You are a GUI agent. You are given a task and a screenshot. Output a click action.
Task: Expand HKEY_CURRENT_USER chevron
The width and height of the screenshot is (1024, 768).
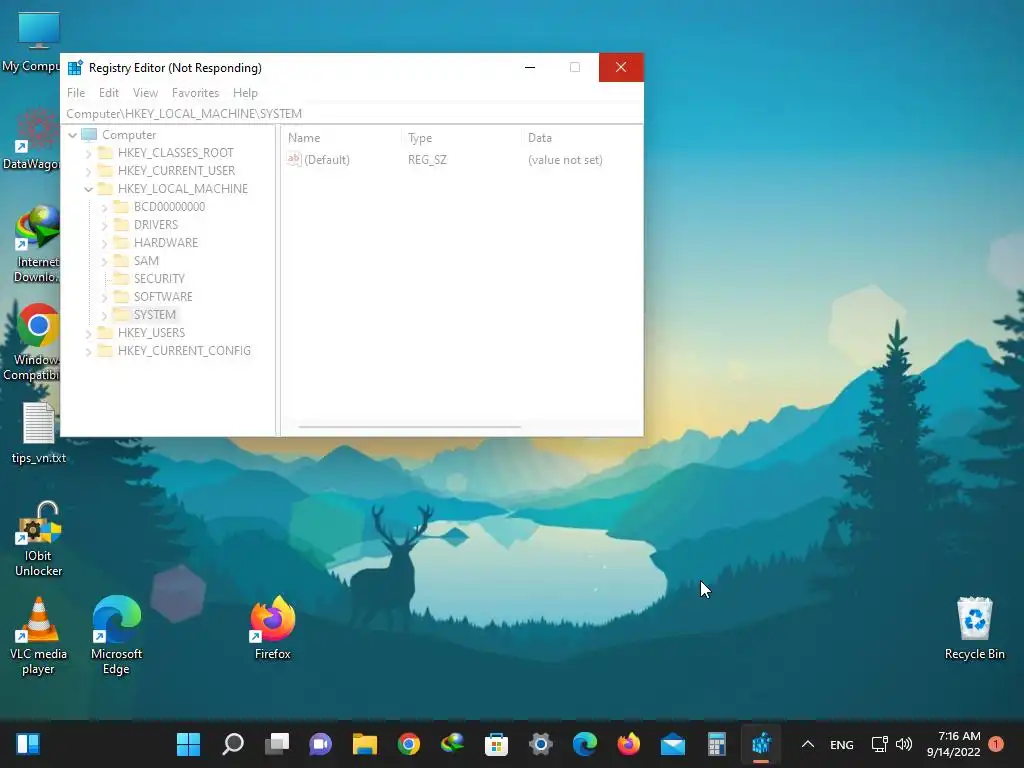(89, 171)
